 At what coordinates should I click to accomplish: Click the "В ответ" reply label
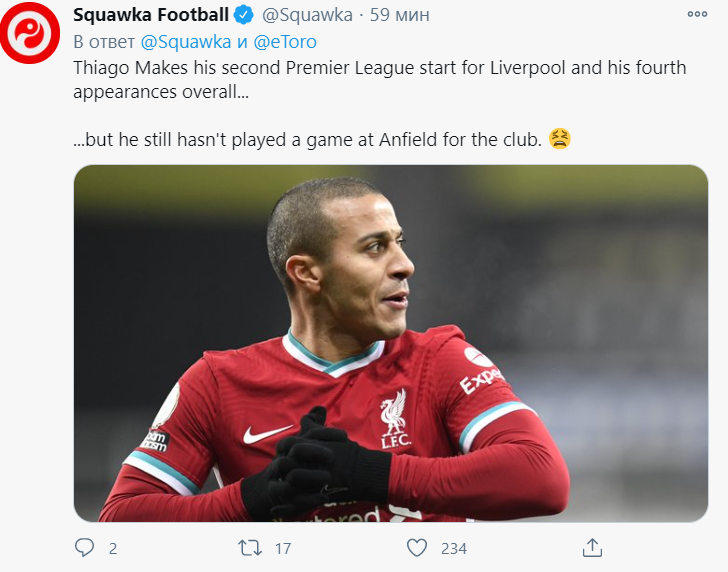tap(105, 43)
